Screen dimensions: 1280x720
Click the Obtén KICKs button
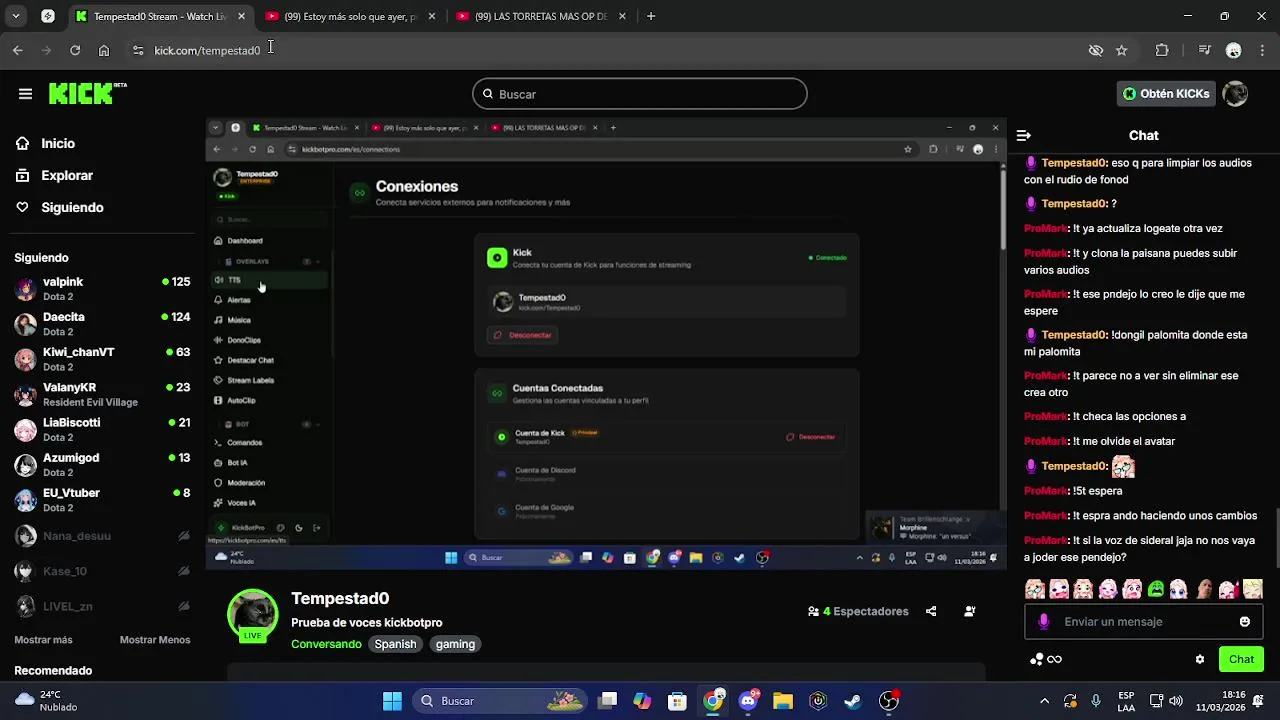(1165, 94)
